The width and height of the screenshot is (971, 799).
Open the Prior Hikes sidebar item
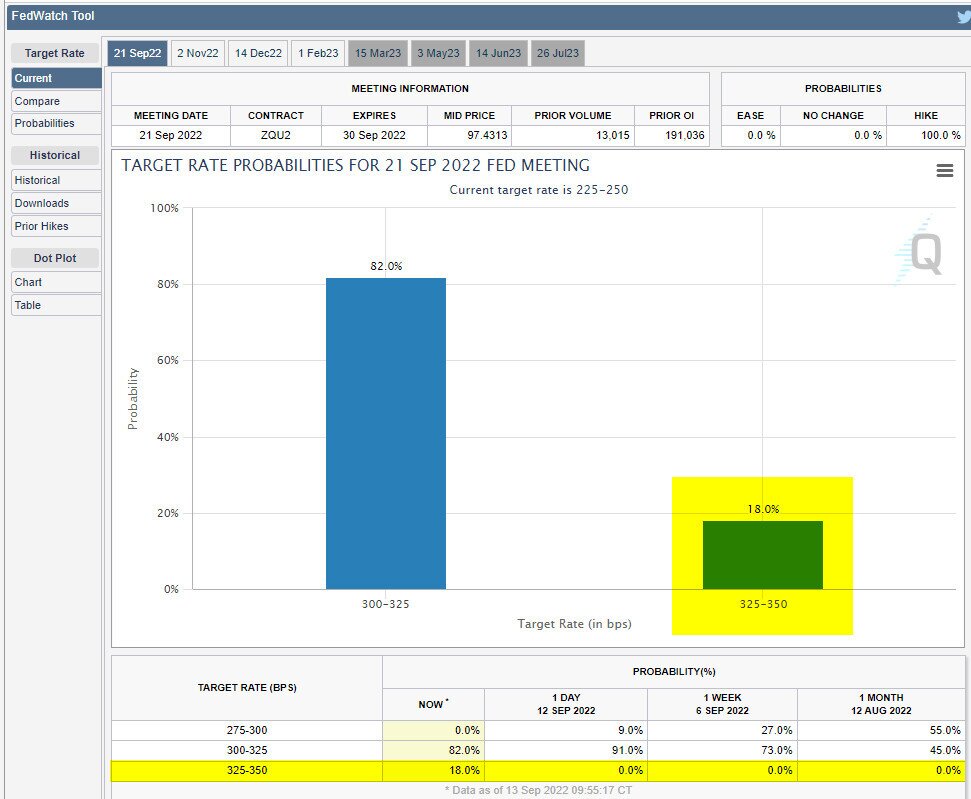56,226
